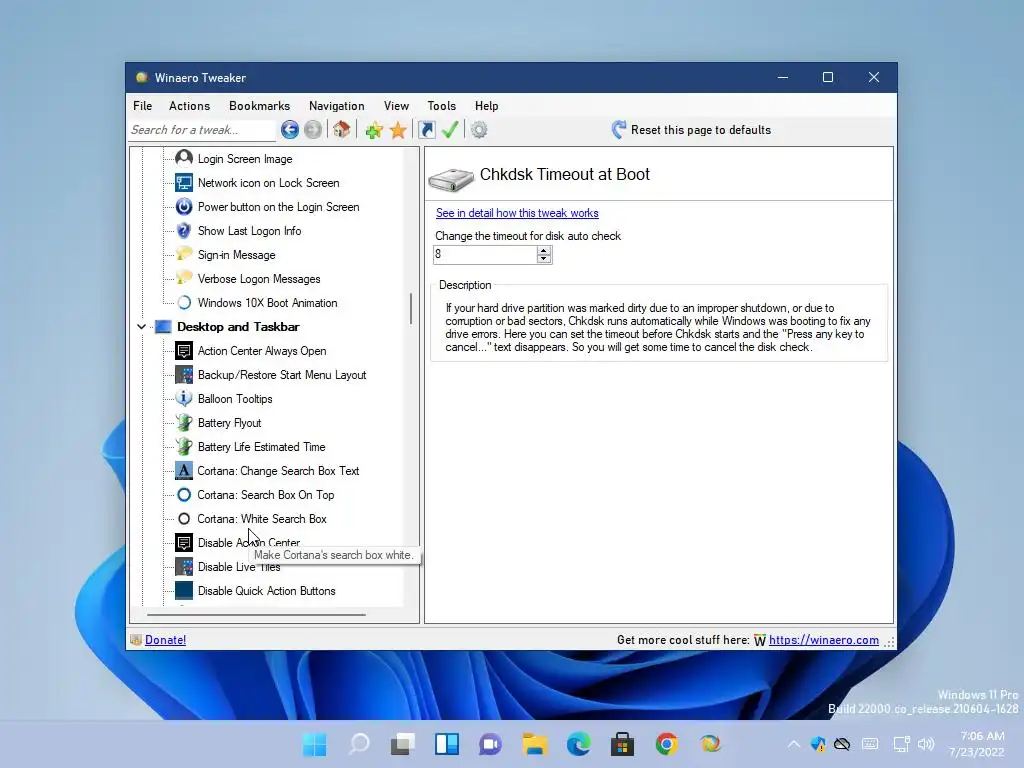Click the Cortana: Search Box On Top icon

pos(184,495)
